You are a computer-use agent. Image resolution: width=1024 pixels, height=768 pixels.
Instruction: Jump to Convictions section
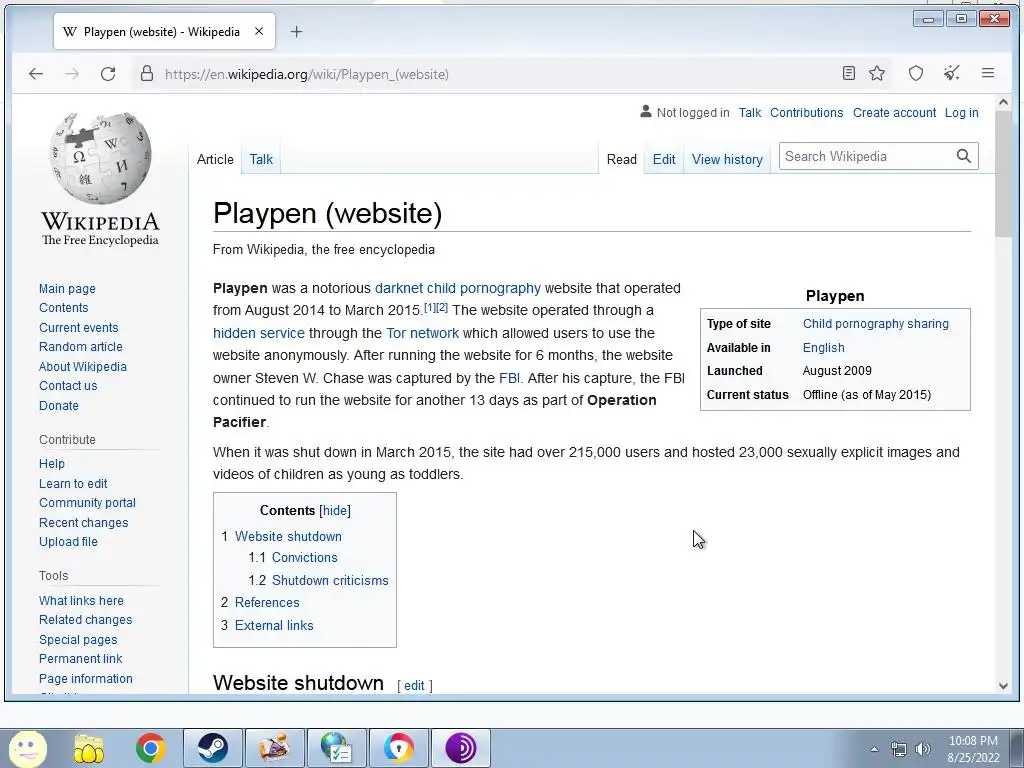[304, 558]
